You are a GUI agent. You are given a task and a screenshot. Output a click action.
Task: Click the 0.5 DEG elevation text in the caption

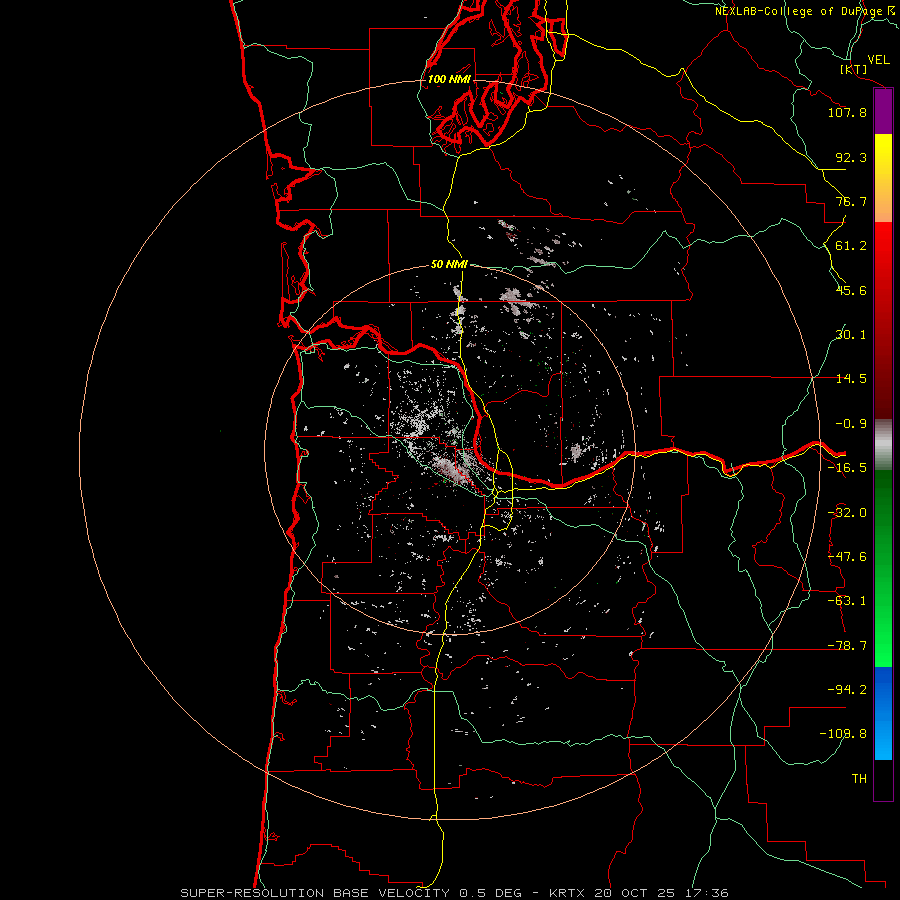coord(490,893)
